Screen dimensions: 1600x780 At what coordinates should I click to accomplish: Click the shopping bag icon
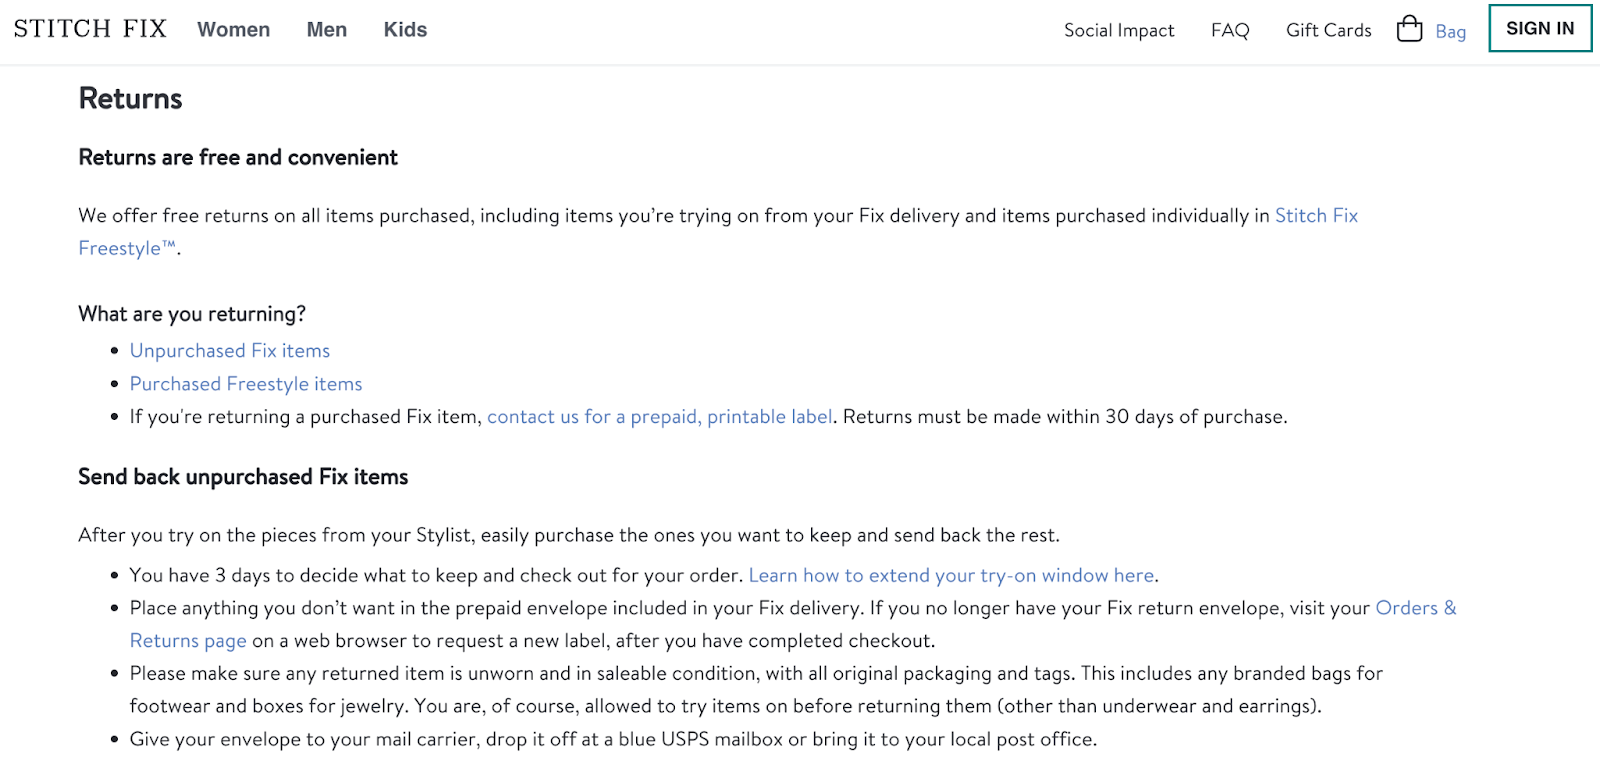(1409, 29)
